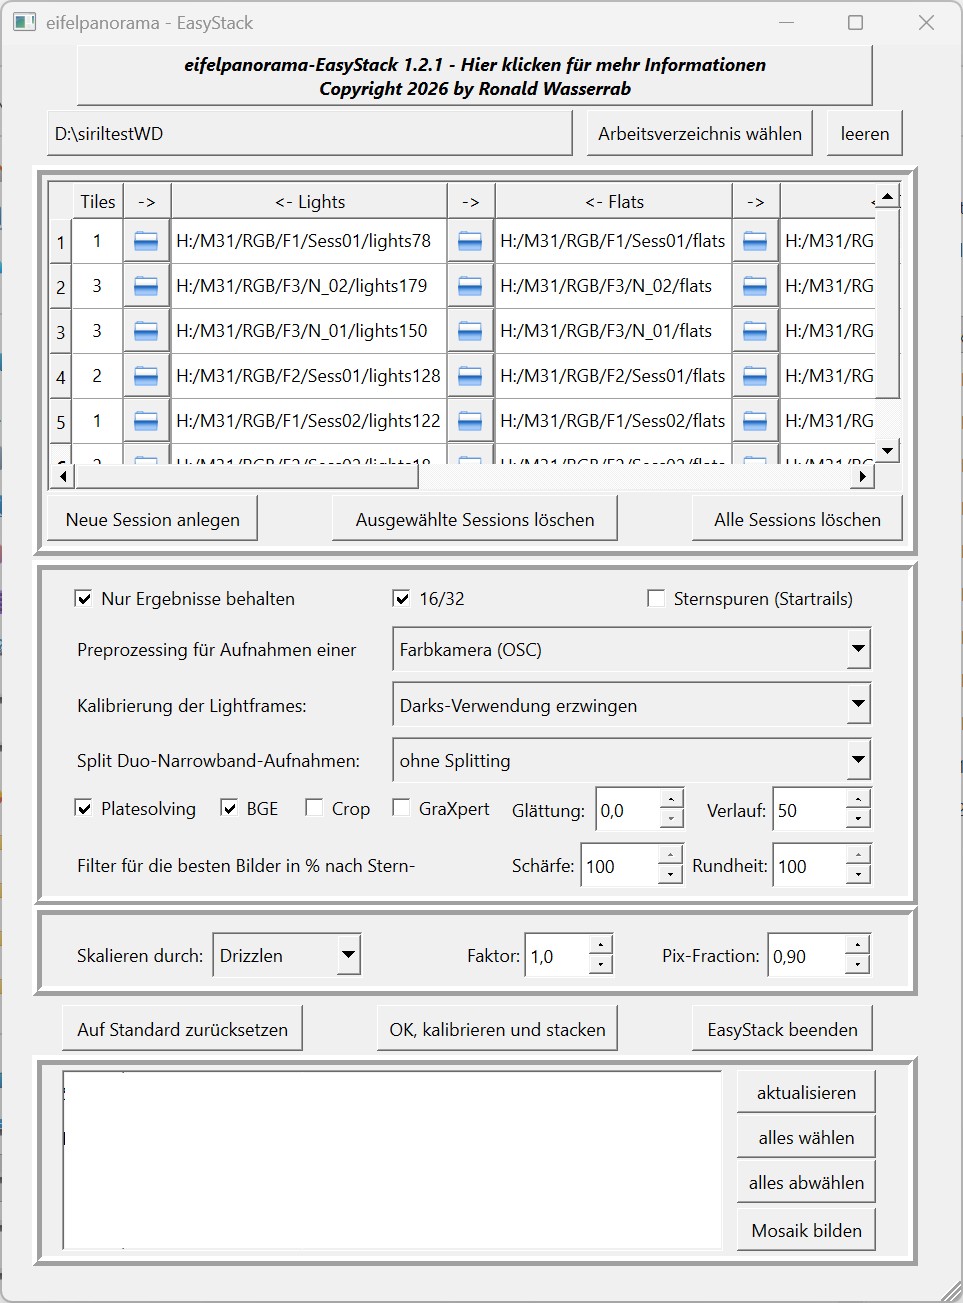963x1303 pixels.
Task: Enable the Sternspuren (Startrails) checkbox
Action: 656,599
